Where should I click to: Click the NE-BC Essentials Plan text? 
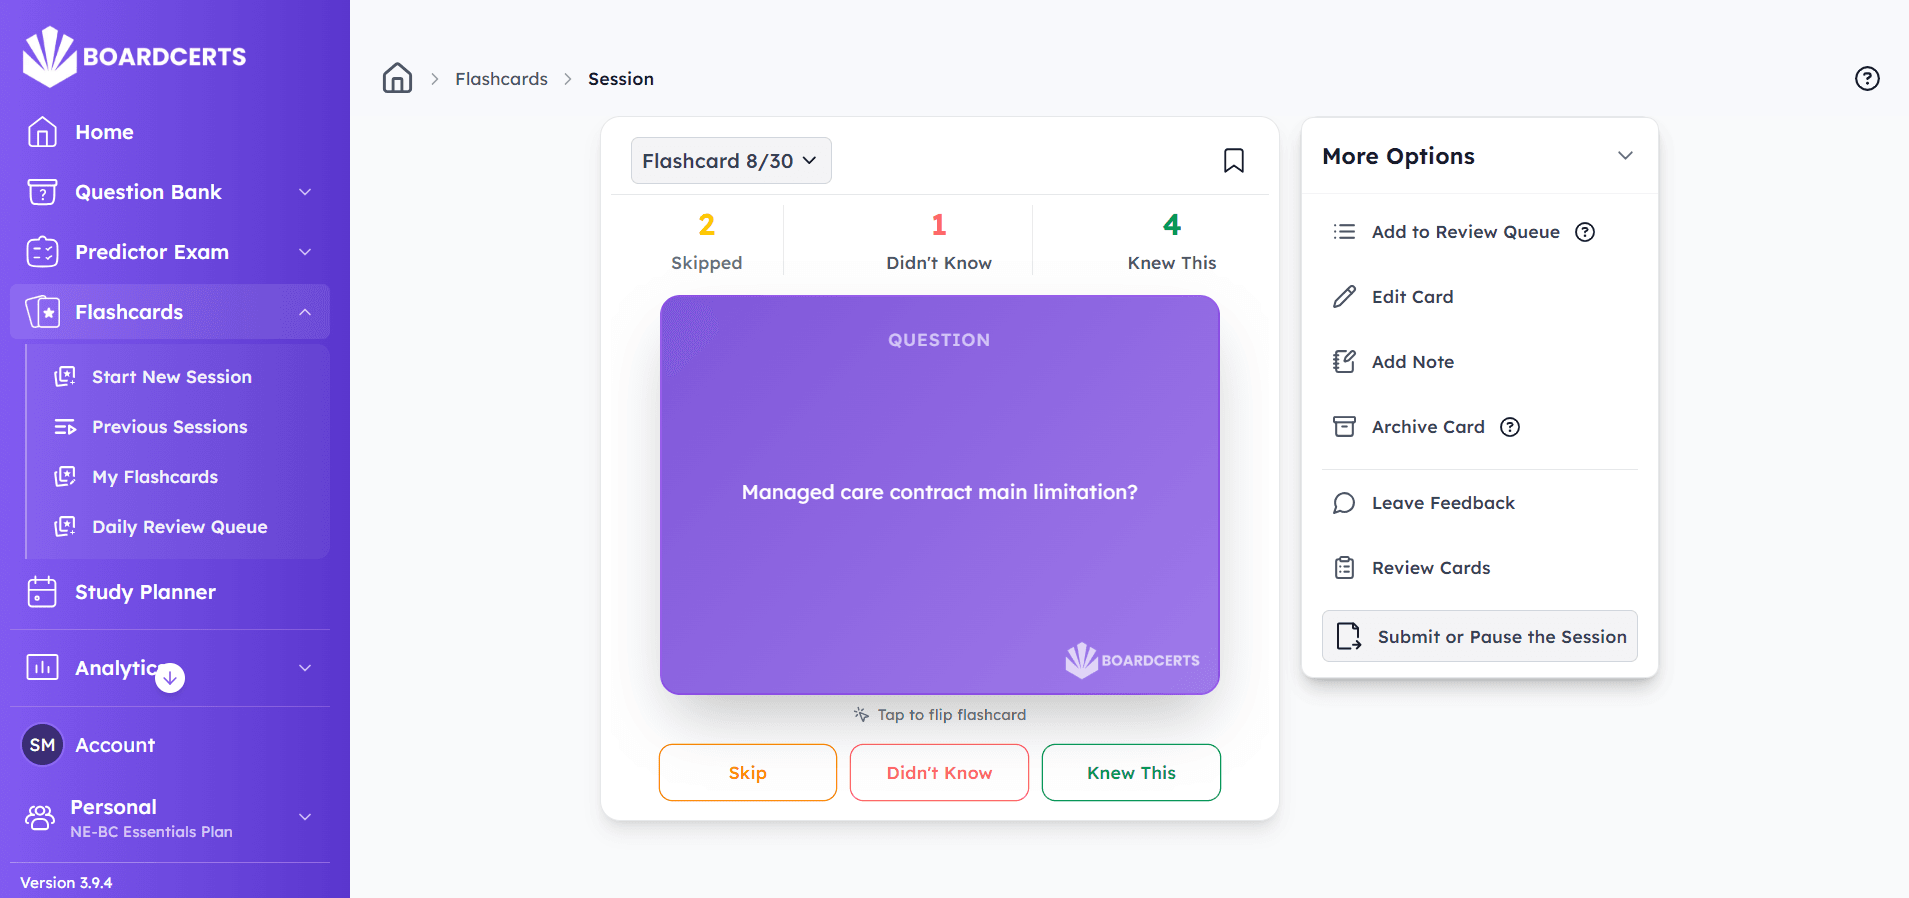[151, 832]
